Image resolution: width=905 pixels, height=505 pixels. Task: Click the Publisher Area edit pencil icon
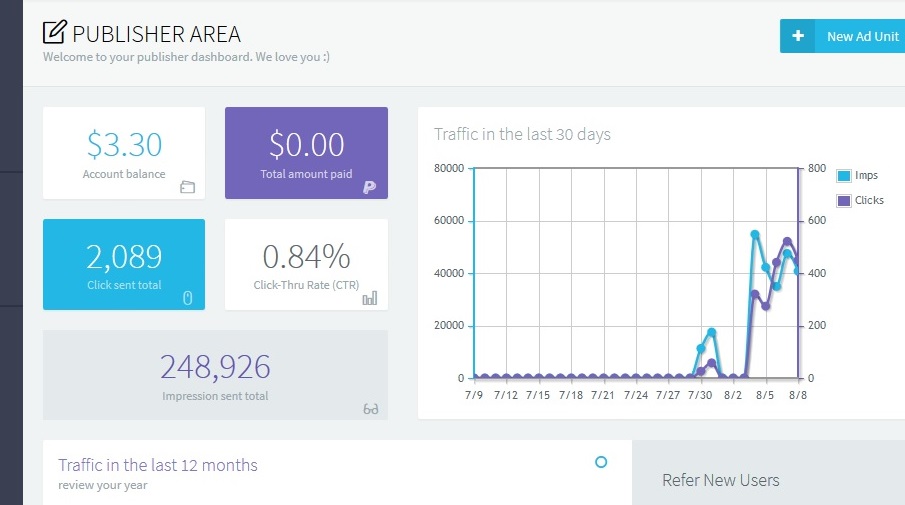(54, 32)
